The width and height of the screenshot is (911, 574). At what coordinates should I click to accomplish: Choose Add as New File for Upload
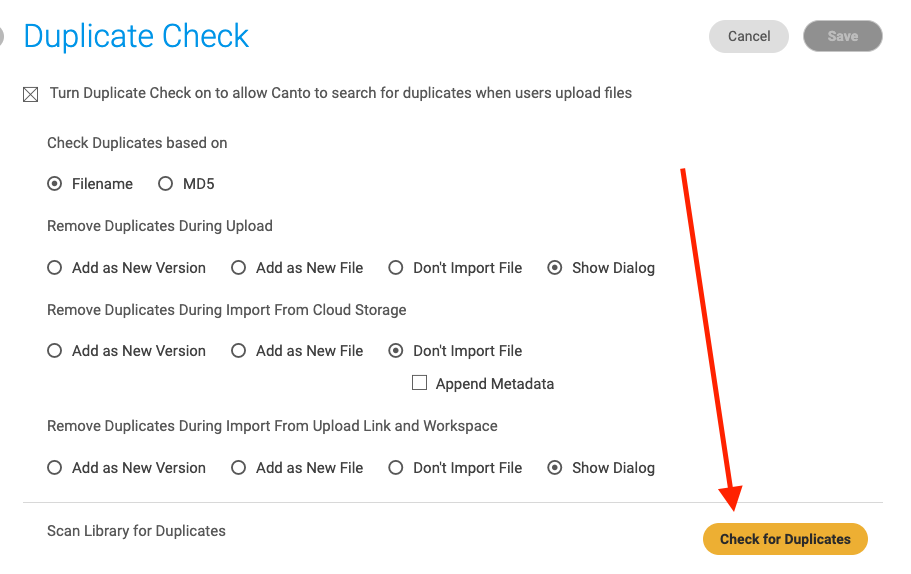[239, 268]
